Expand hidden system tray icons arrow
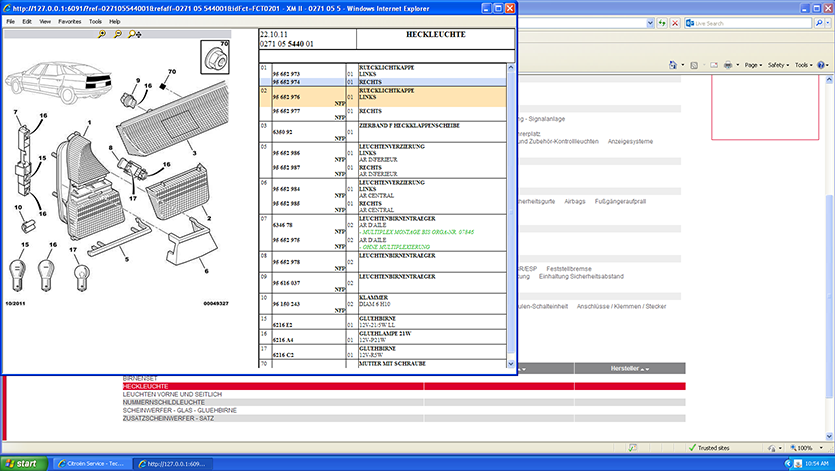The image size is (835, 471). tap(788, 464)
